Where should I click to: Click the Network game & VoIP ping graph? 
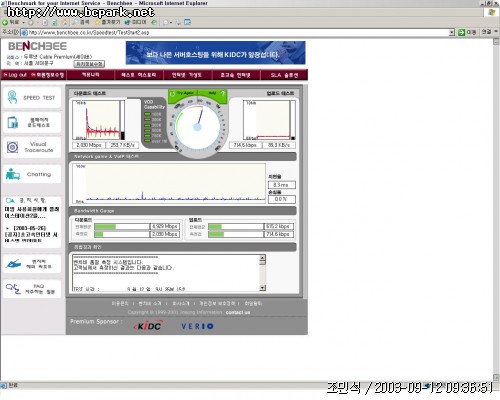tap(169, 183)
